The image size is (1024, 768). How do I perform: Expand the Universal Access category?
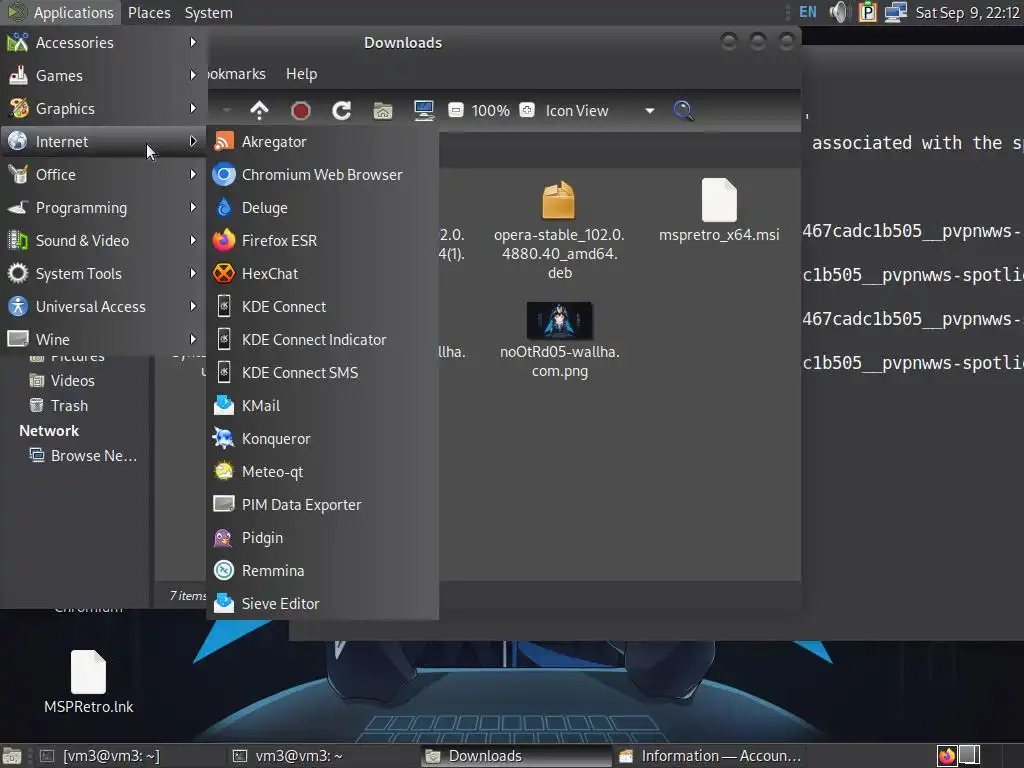[x=104, y=306]
